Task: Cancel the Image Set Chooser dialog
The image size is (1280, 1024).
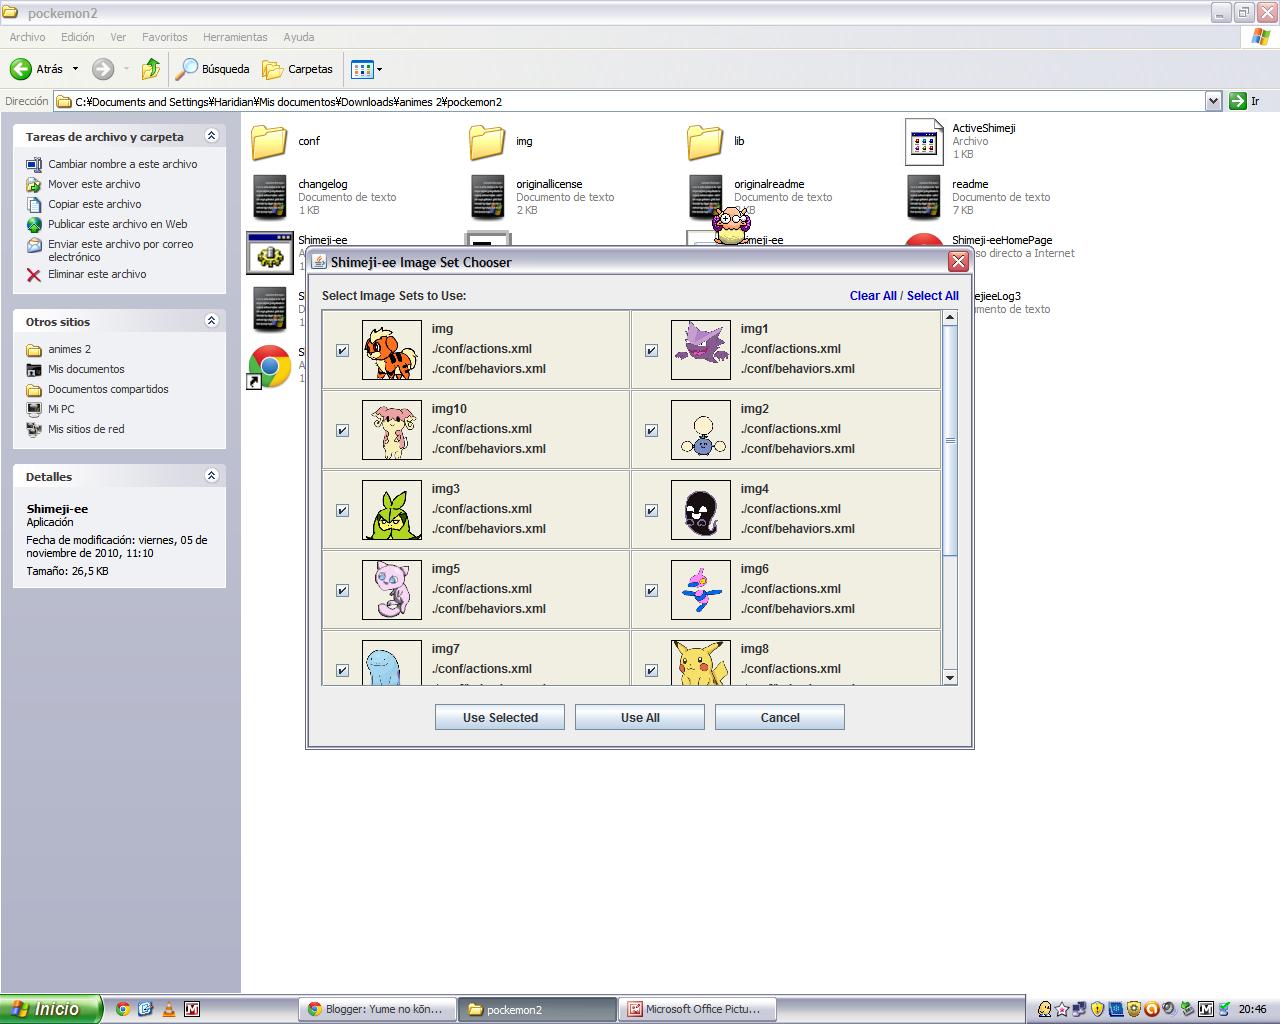Action: pos(780,717)
